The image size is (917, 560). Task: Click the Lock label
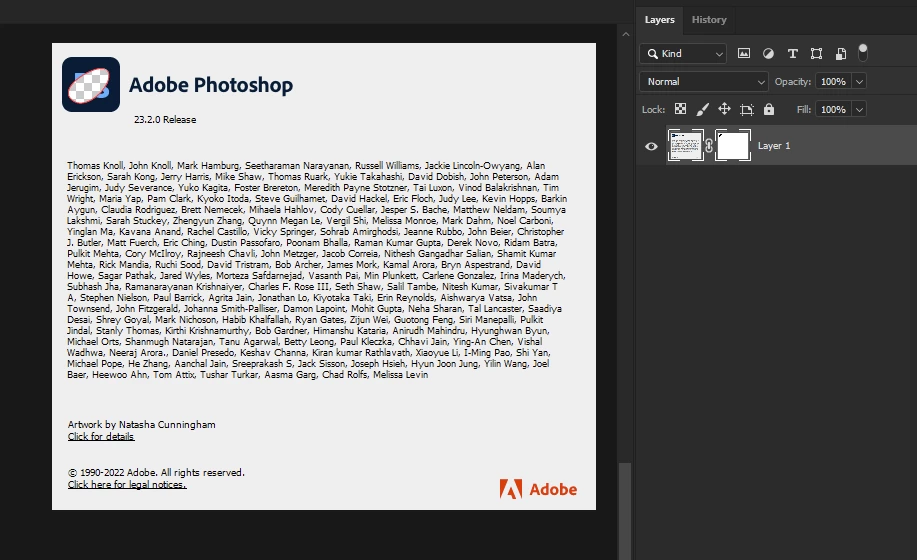click(653, 109)
